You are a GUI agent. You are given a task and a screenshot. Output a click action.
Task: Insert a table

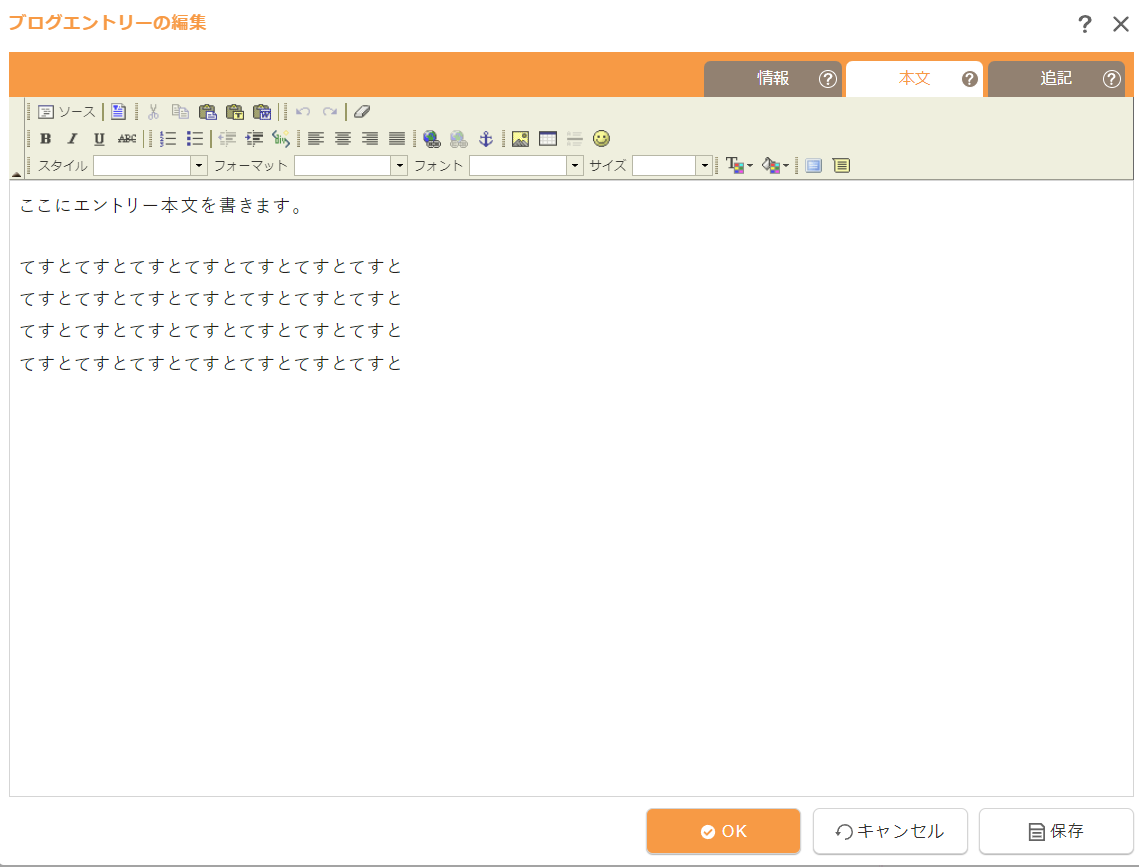548,139
